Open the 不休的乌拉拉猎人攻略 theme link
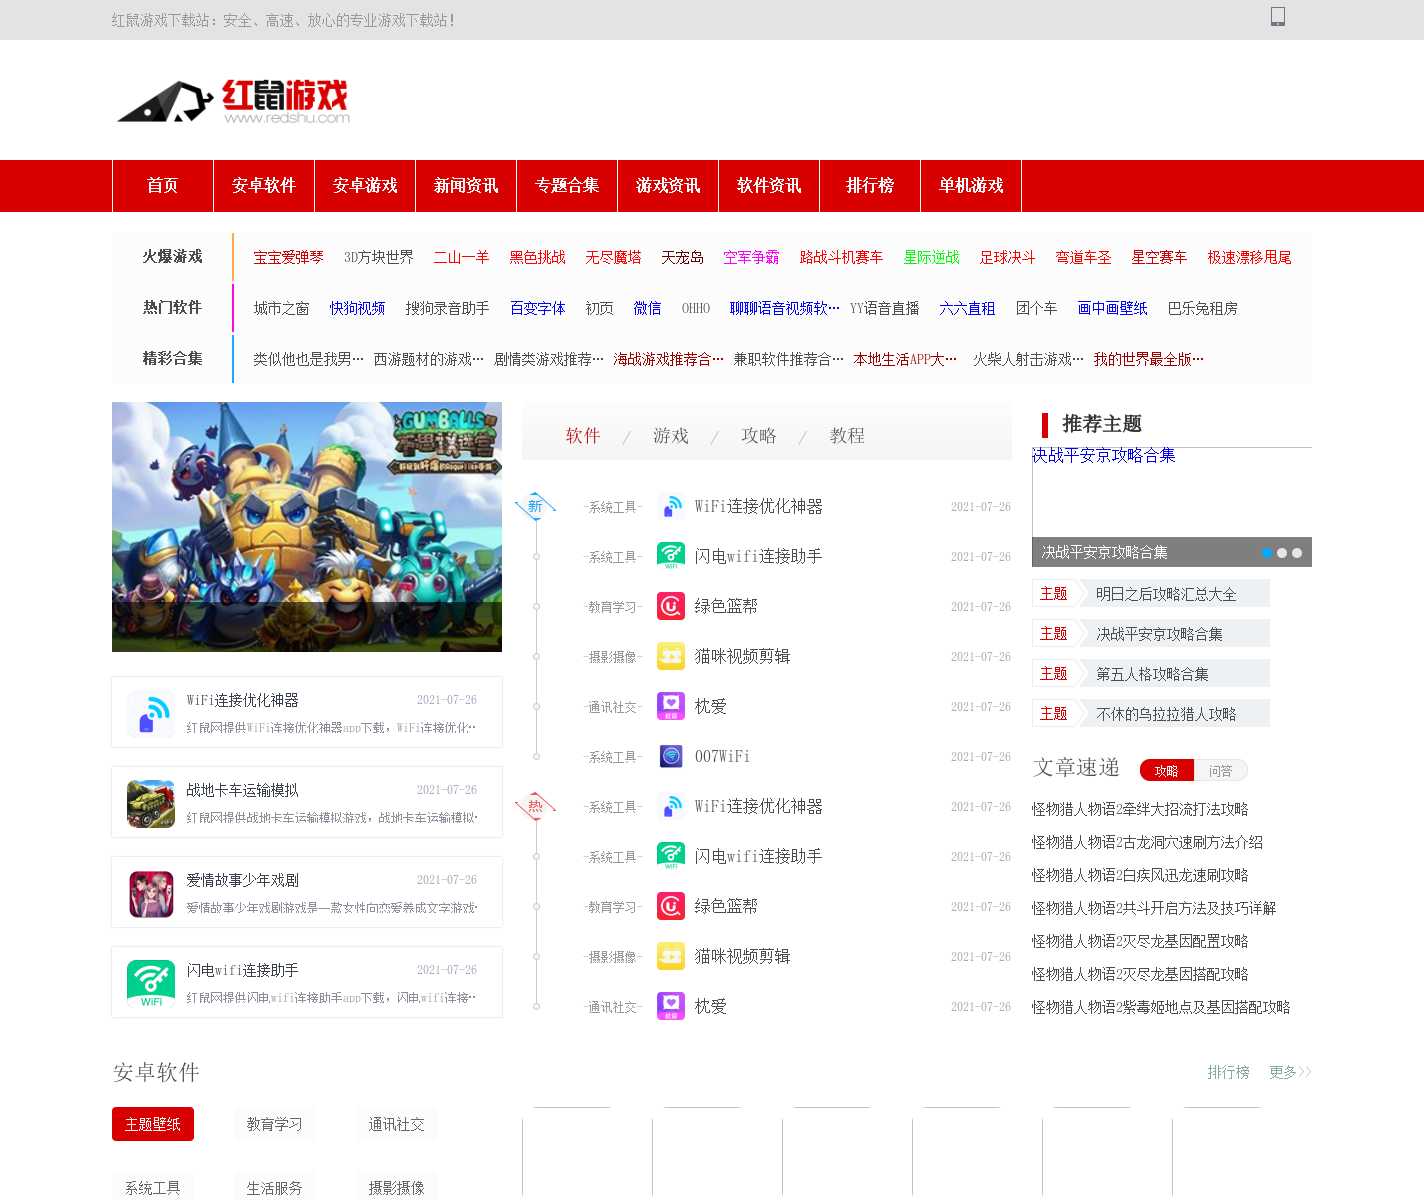Viewport: 1424px width, 1200px height. pos(1166,714)
